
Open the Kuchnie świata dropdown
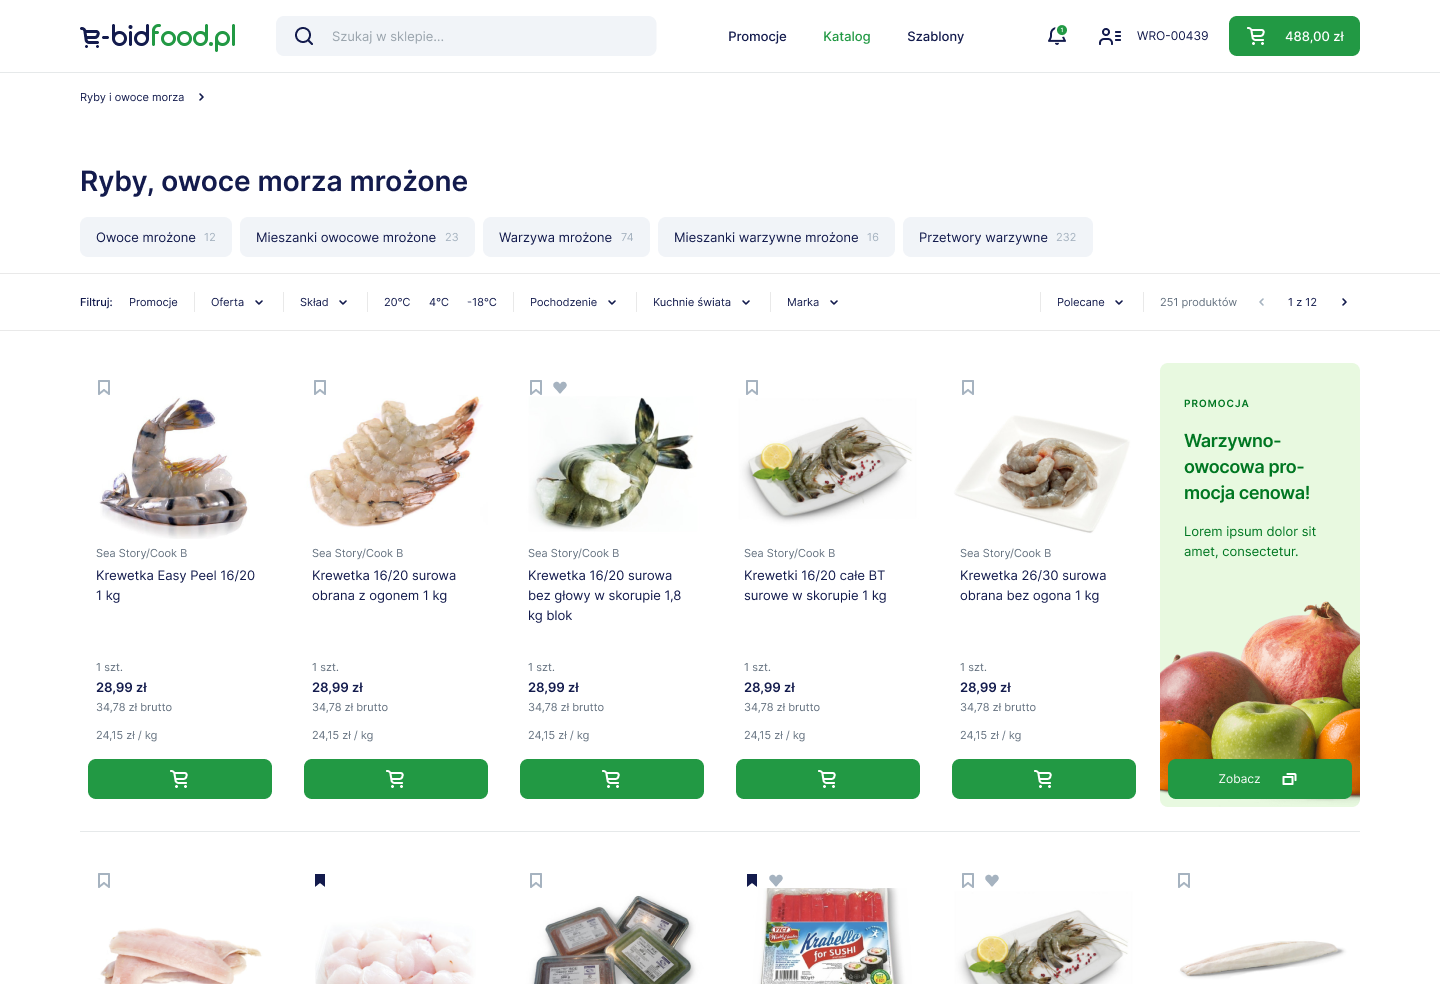pos(702,302)
